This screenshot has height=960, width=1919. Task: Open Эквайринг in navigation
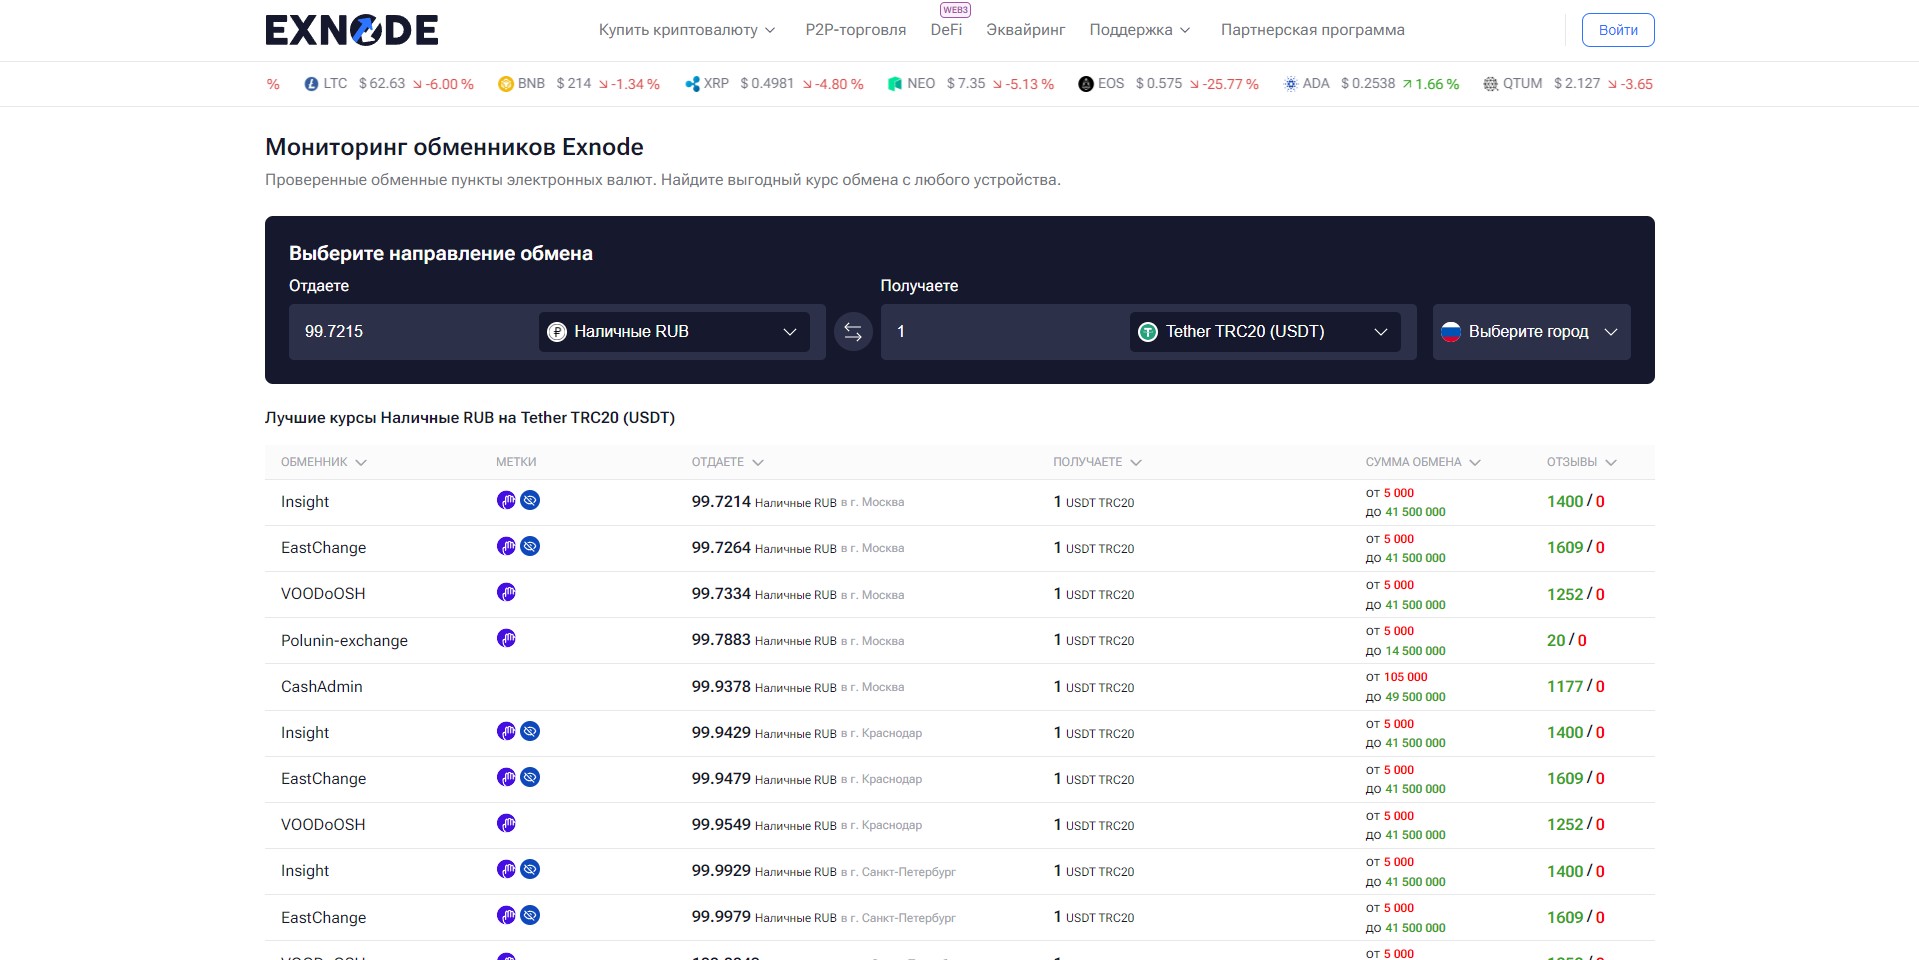click(1026, 30)
